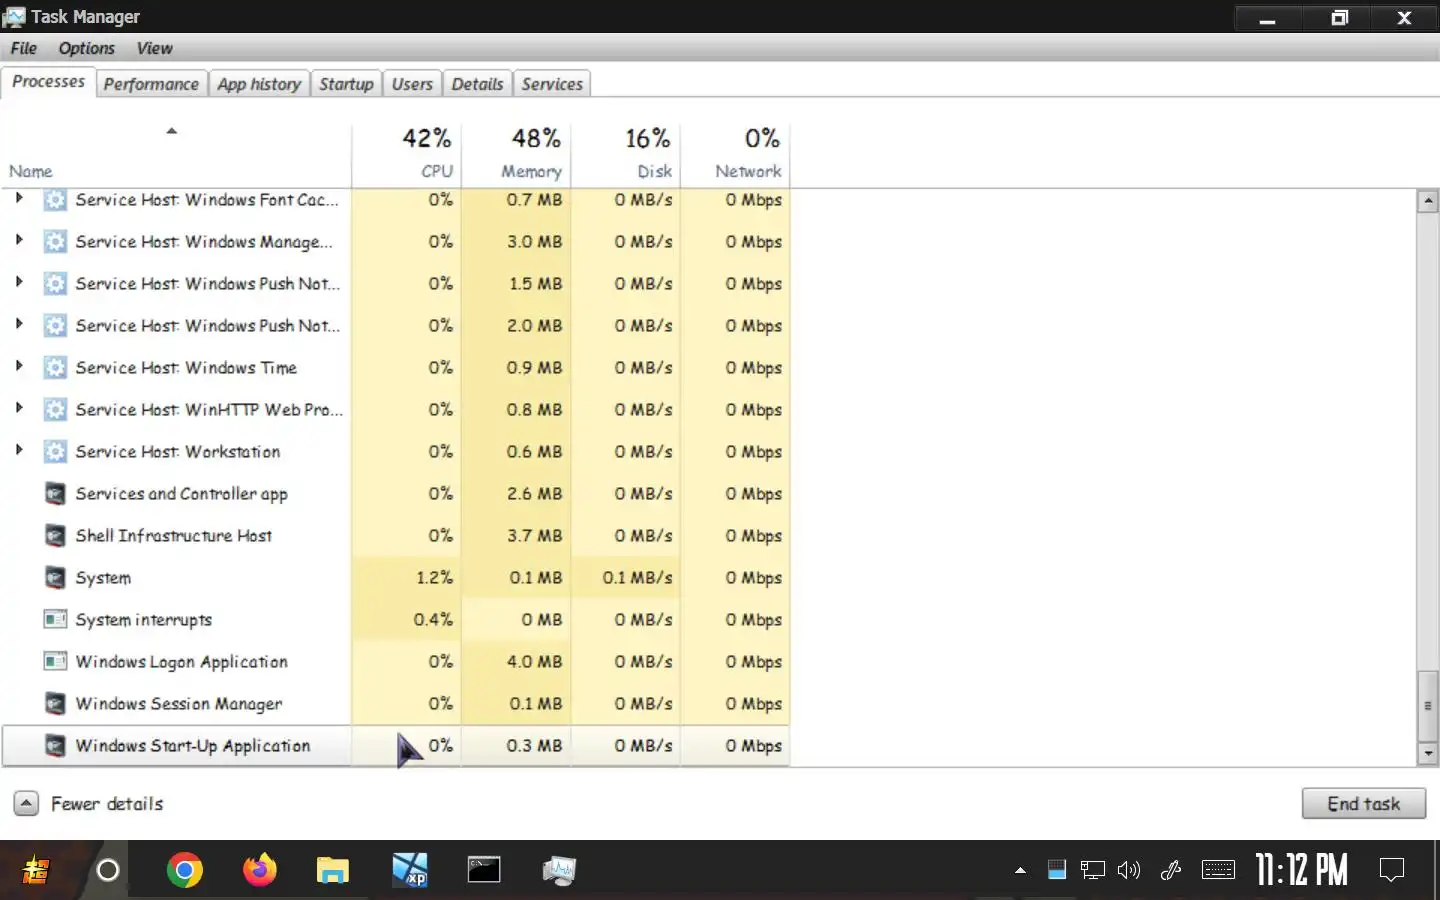Switch to the App history tab
Screen dimensions: 1440x900
click(x=259, y=84)
